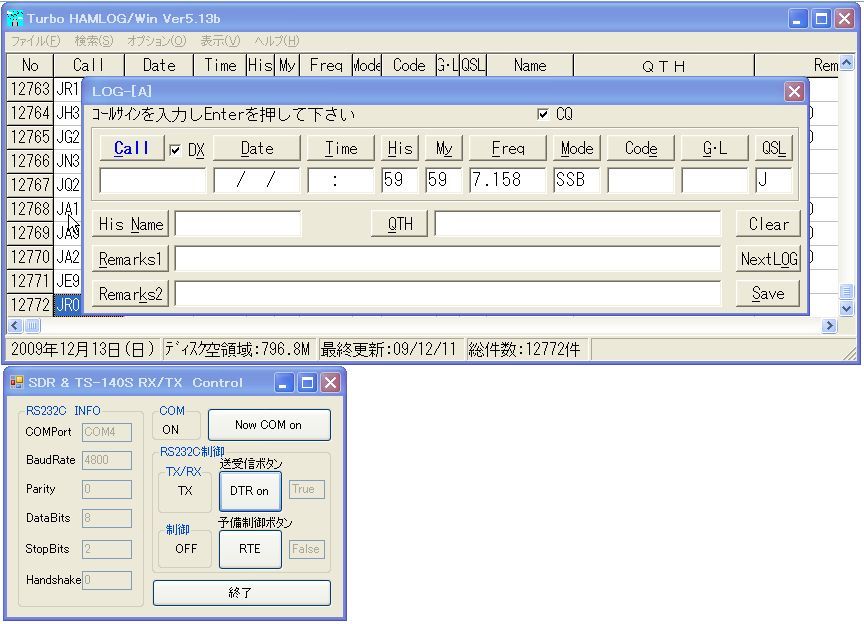The image size is (864, 624).
Task: Click the My report field showing 59
Action: click(x=444, y=180)
